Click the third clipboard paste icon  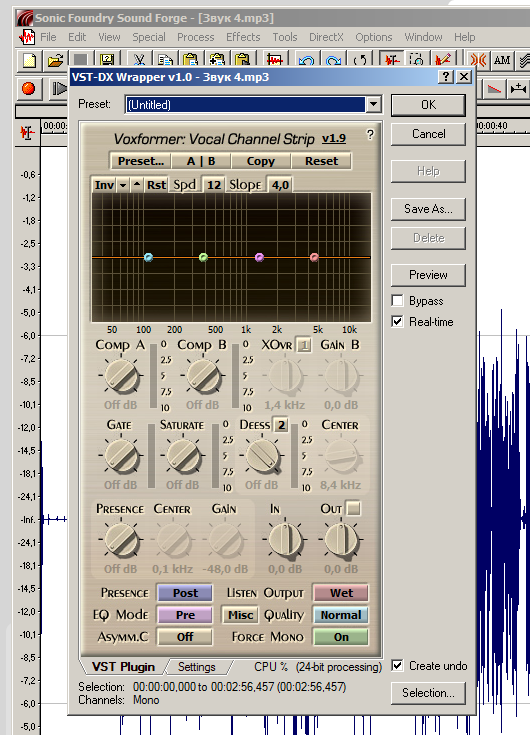coord(242,60)
